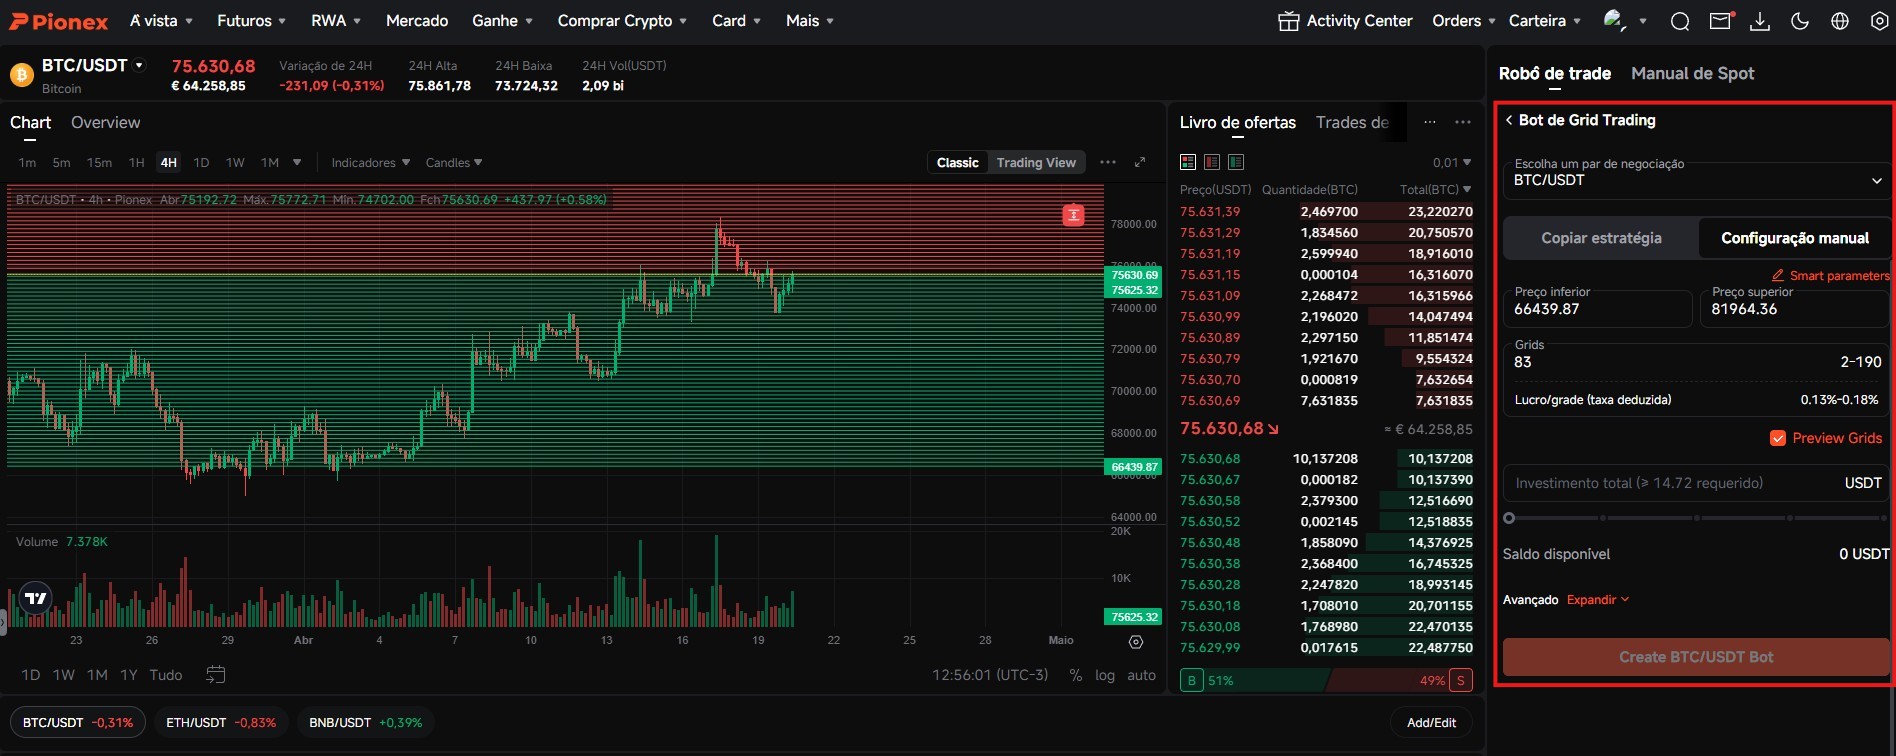Select combined buy and sell order book view
The width and height of the screenshot is (1896, 756).
(x=1188, y=162)
